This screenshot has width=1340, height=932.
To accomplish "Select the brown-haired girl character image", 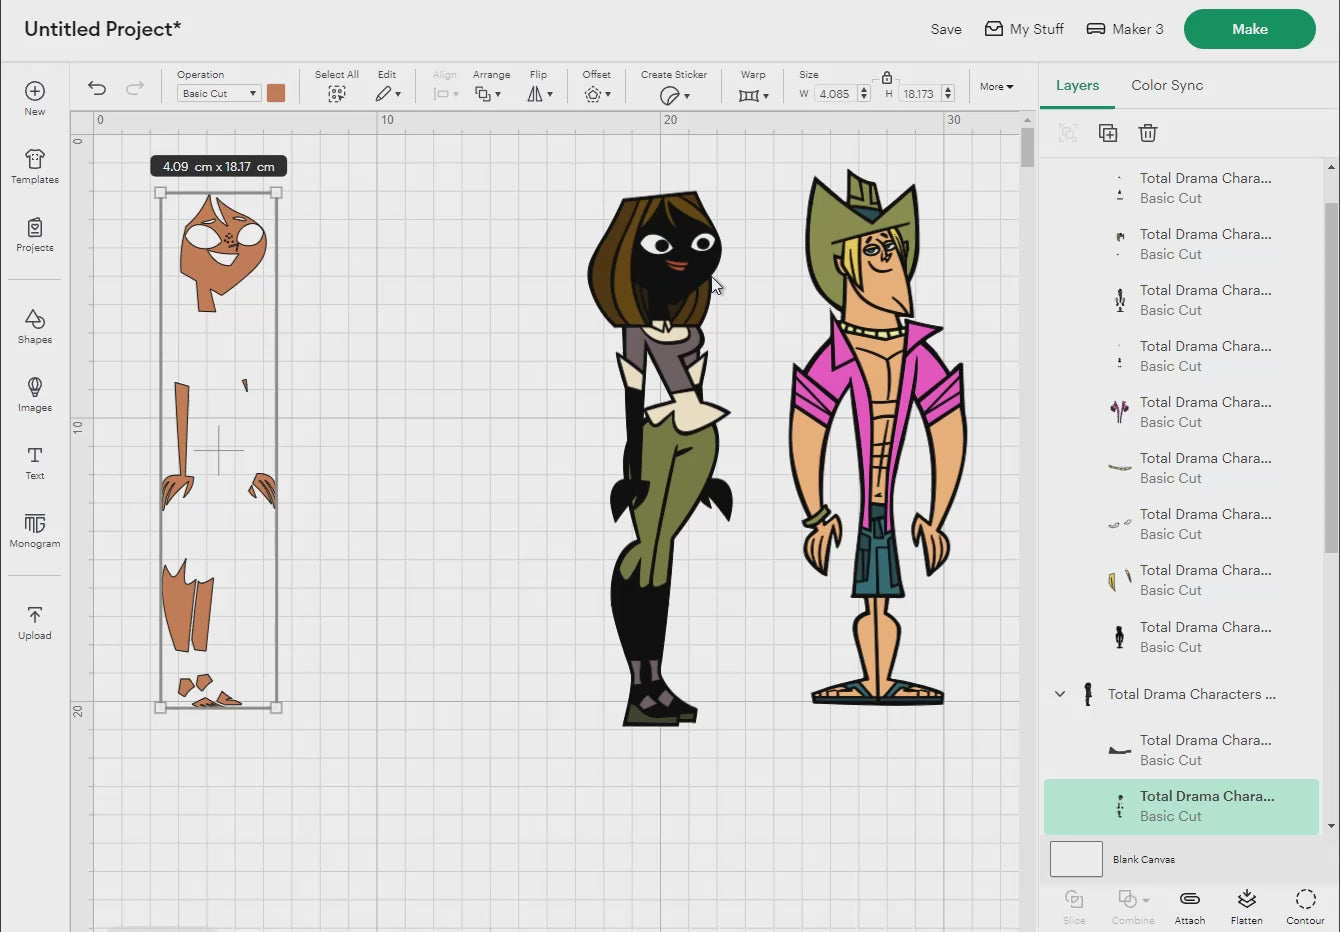I will (662, 458).
